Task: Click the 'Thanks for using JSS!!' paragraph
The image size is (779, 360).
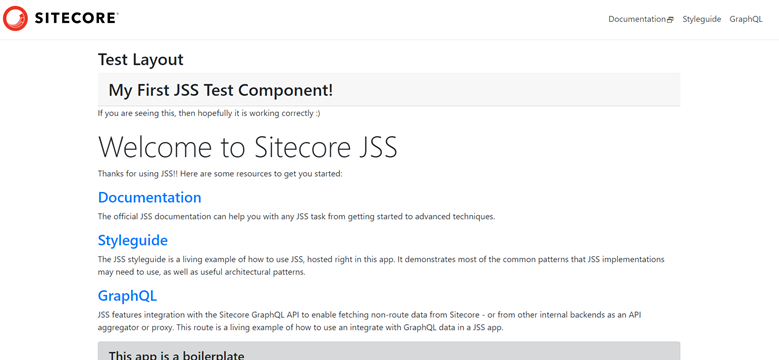Action: pyautogui.click(x=220, y=174)
